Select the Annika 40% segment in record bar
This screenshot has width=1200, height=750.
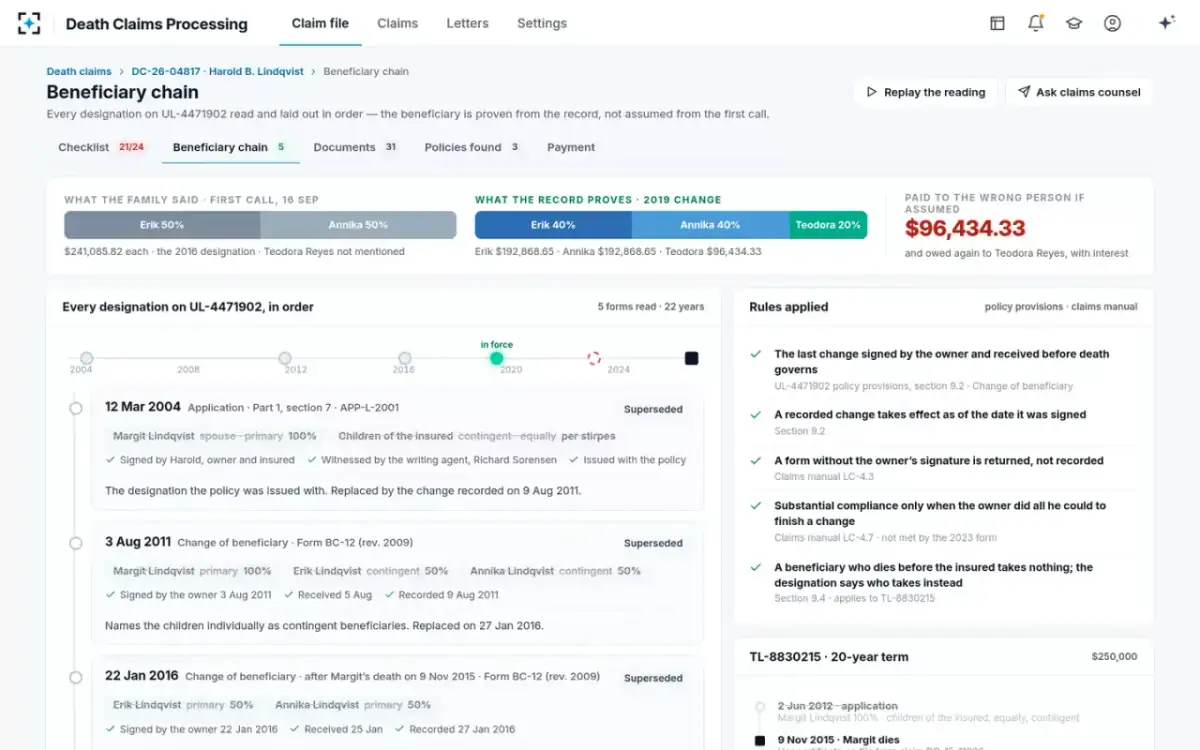(x=710, y=225)
